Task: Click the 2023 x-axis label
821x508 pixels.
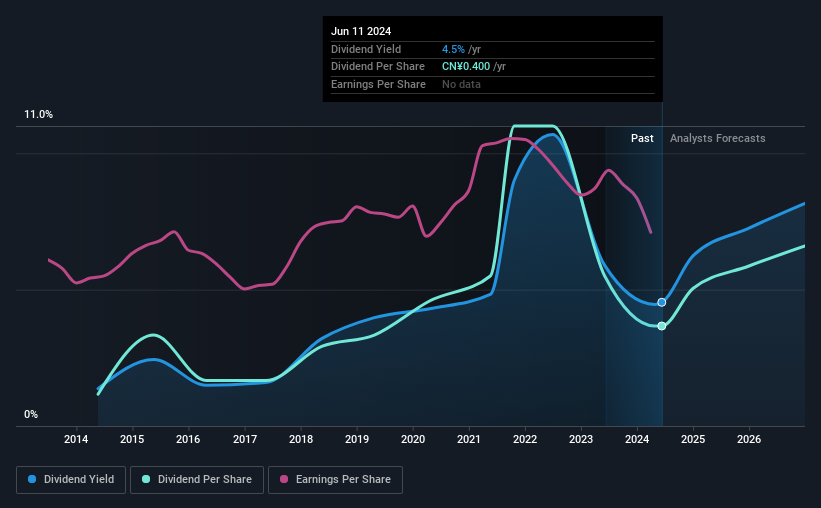Action: [581, 439]
